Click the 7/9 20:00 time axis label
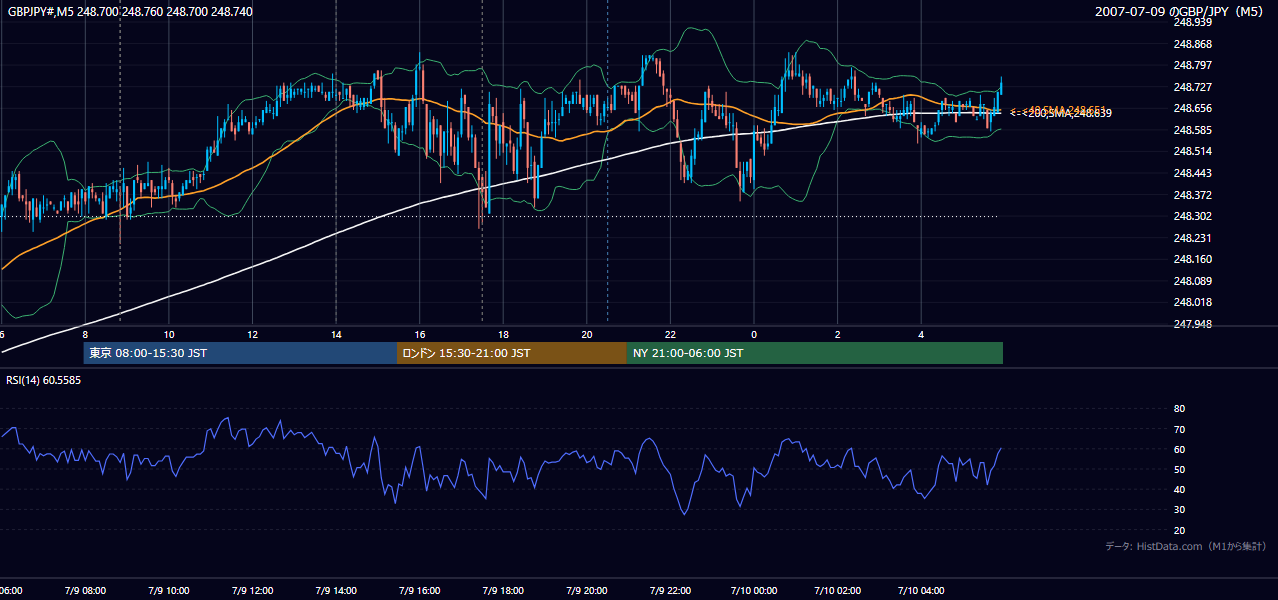 click(x=586, y=591)
